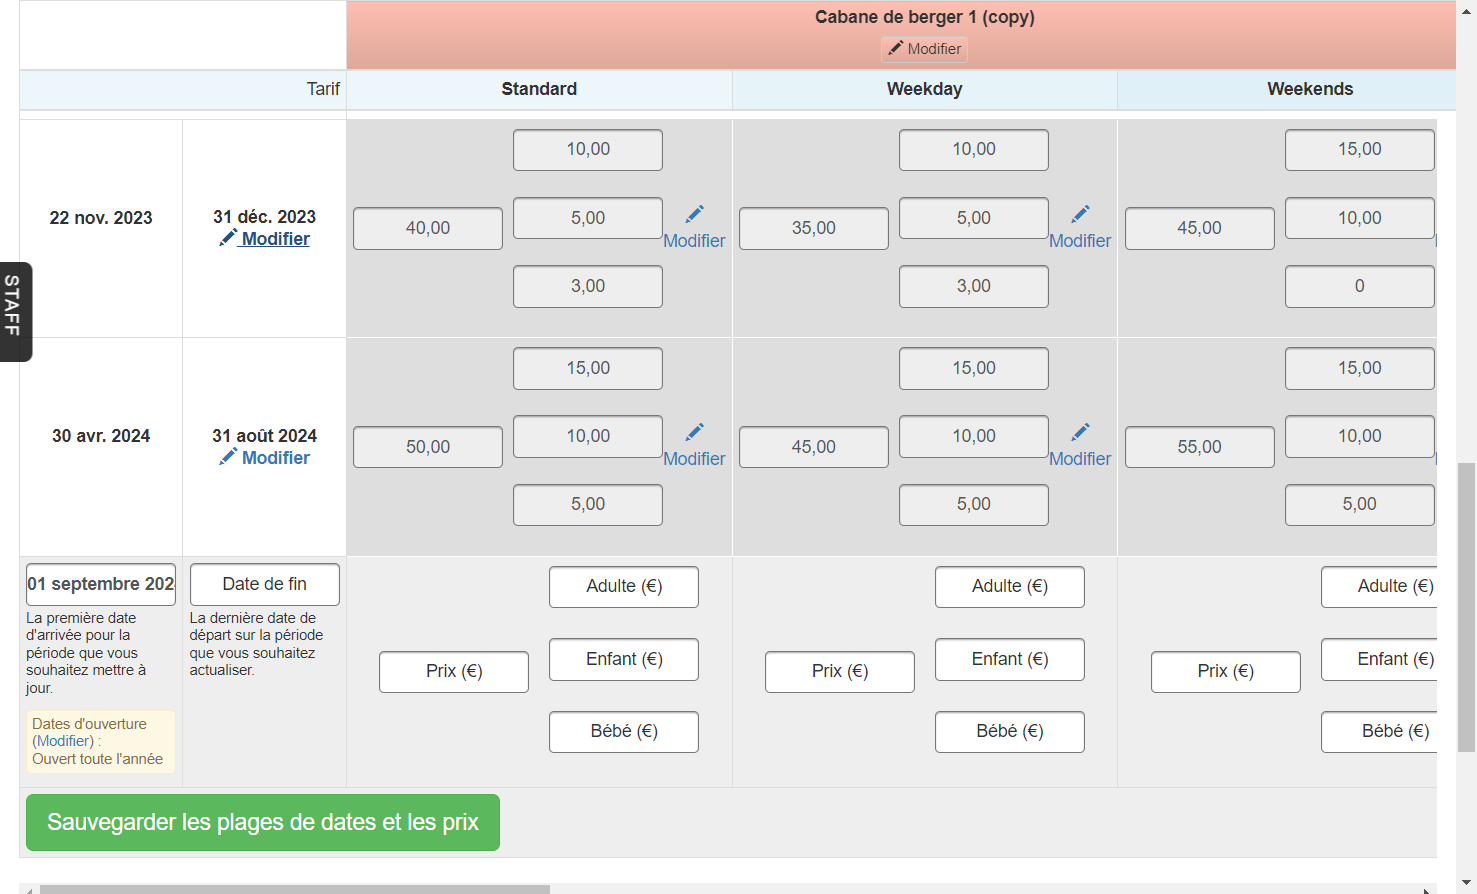Click the Ouvert toute l'année text
The image size is (1477, 894).
pyautogui.click(x=97, y=759)
